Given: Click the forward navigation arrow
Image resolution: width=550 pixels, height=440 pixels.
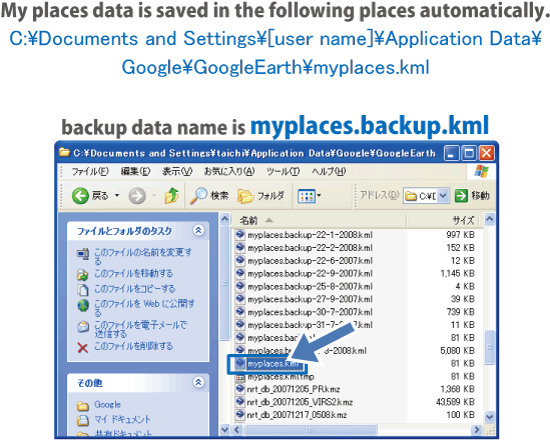Looking at the screenshot, I should [x=137, y=195].
